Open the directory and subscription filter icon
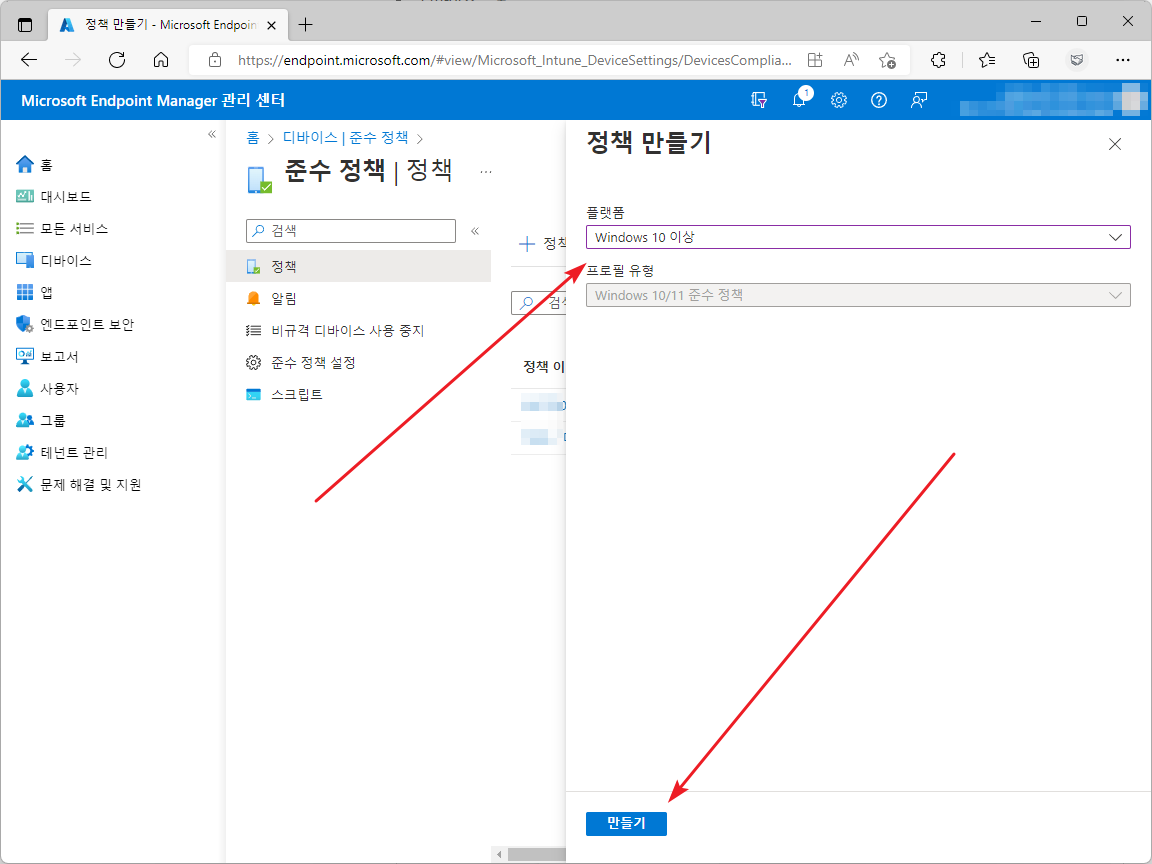The width and height of the screenshot is (1152, 864). (759, 100)
